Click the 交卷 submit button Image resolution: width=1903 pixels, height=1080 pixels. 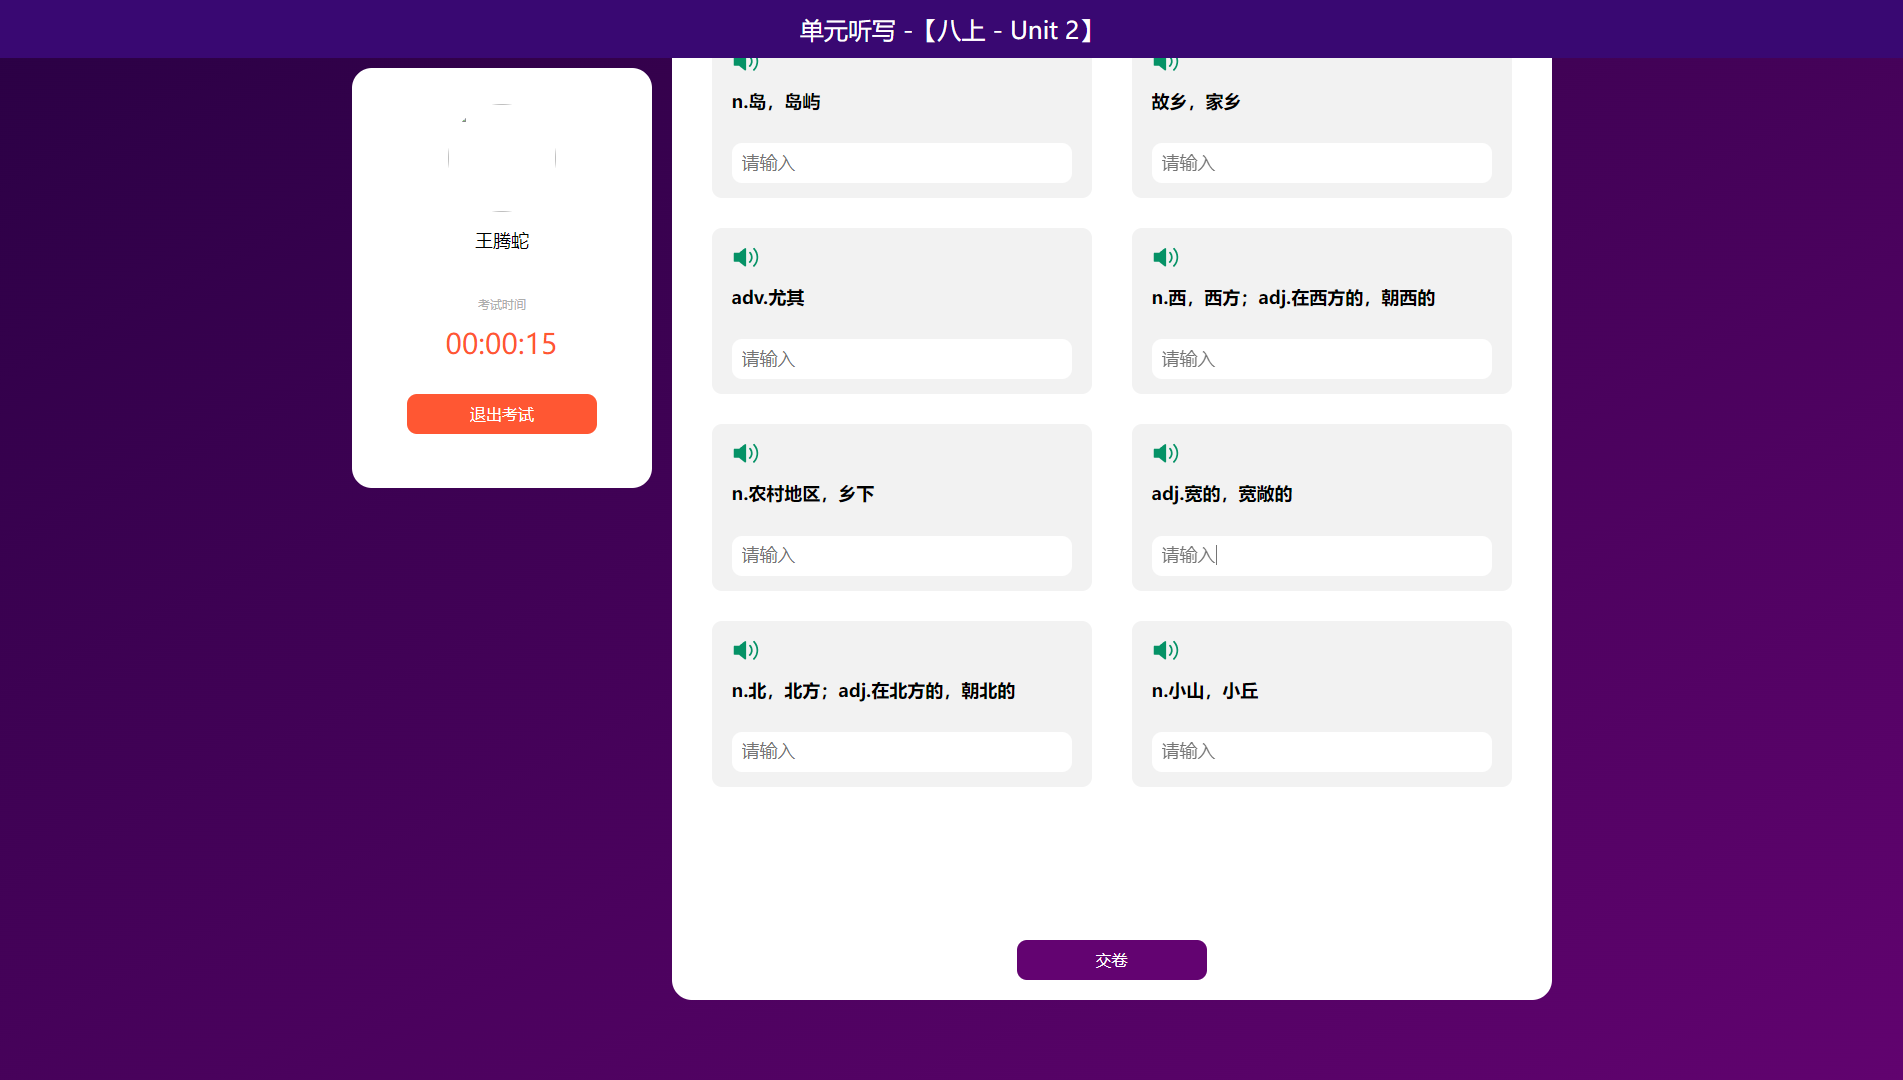(1111, 960)
